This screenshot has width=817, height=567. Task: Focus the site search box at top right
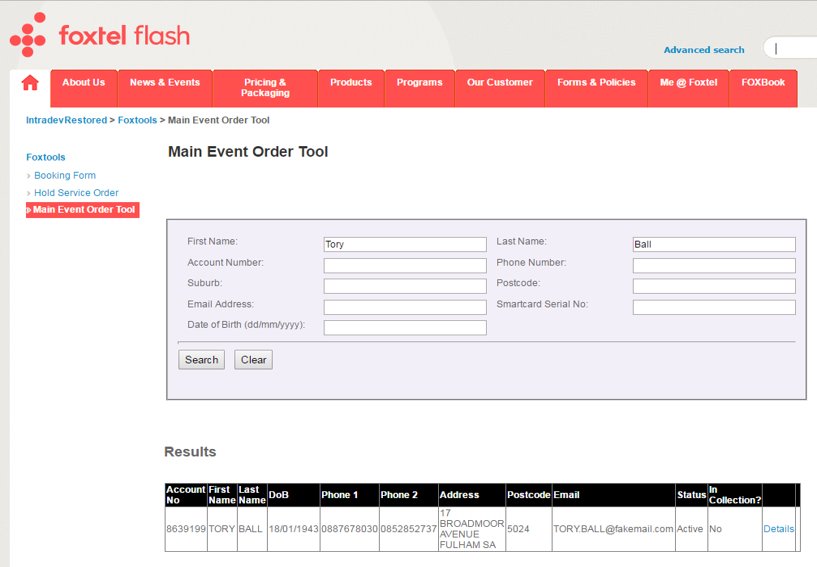coord(792,48)
